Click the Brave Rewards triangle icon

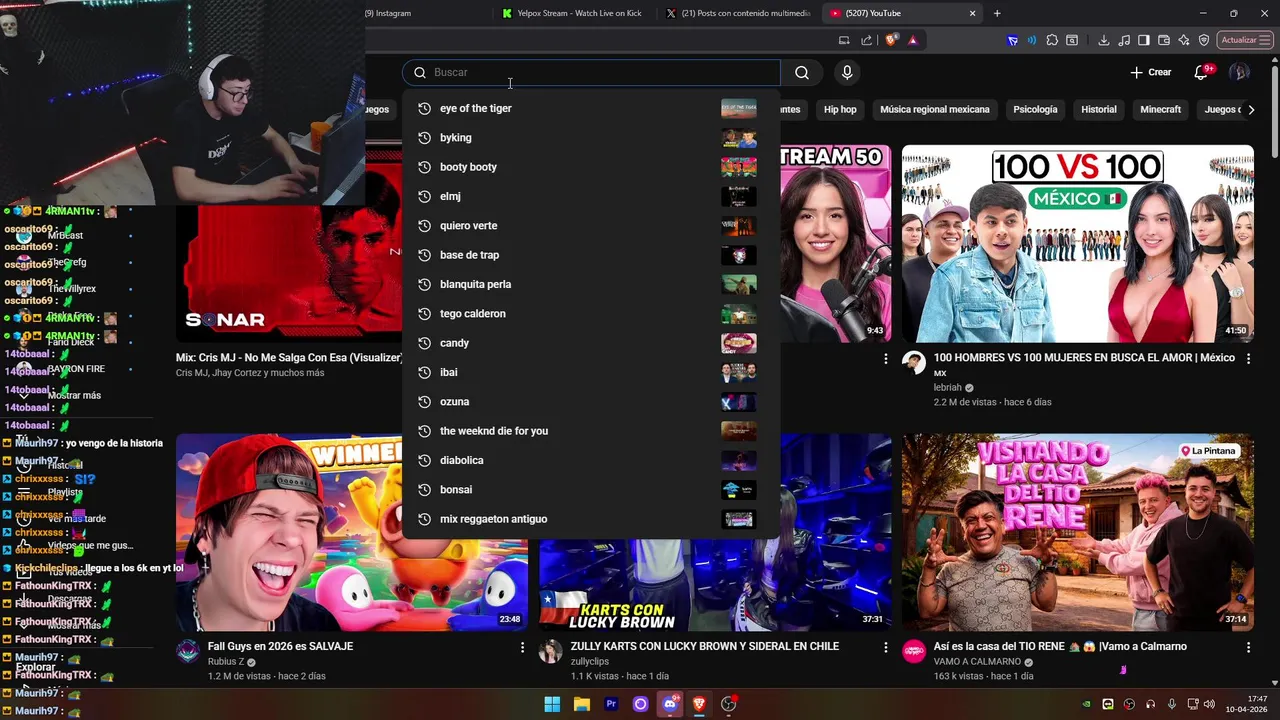[x=912, y=40]
